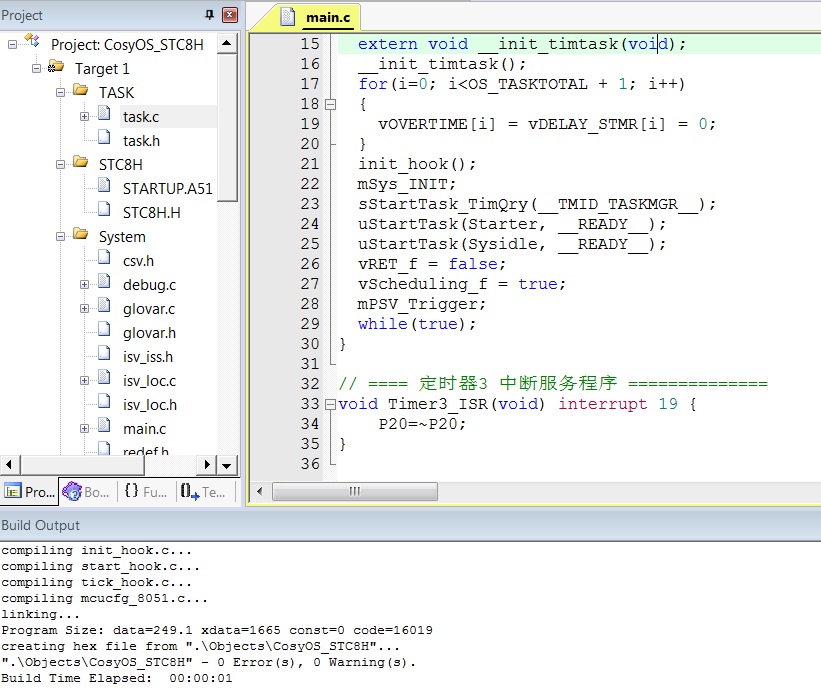Viewport: 821px width, 697px height.
Task: Collapse the TASK group folder
Action: coord(60,93)
